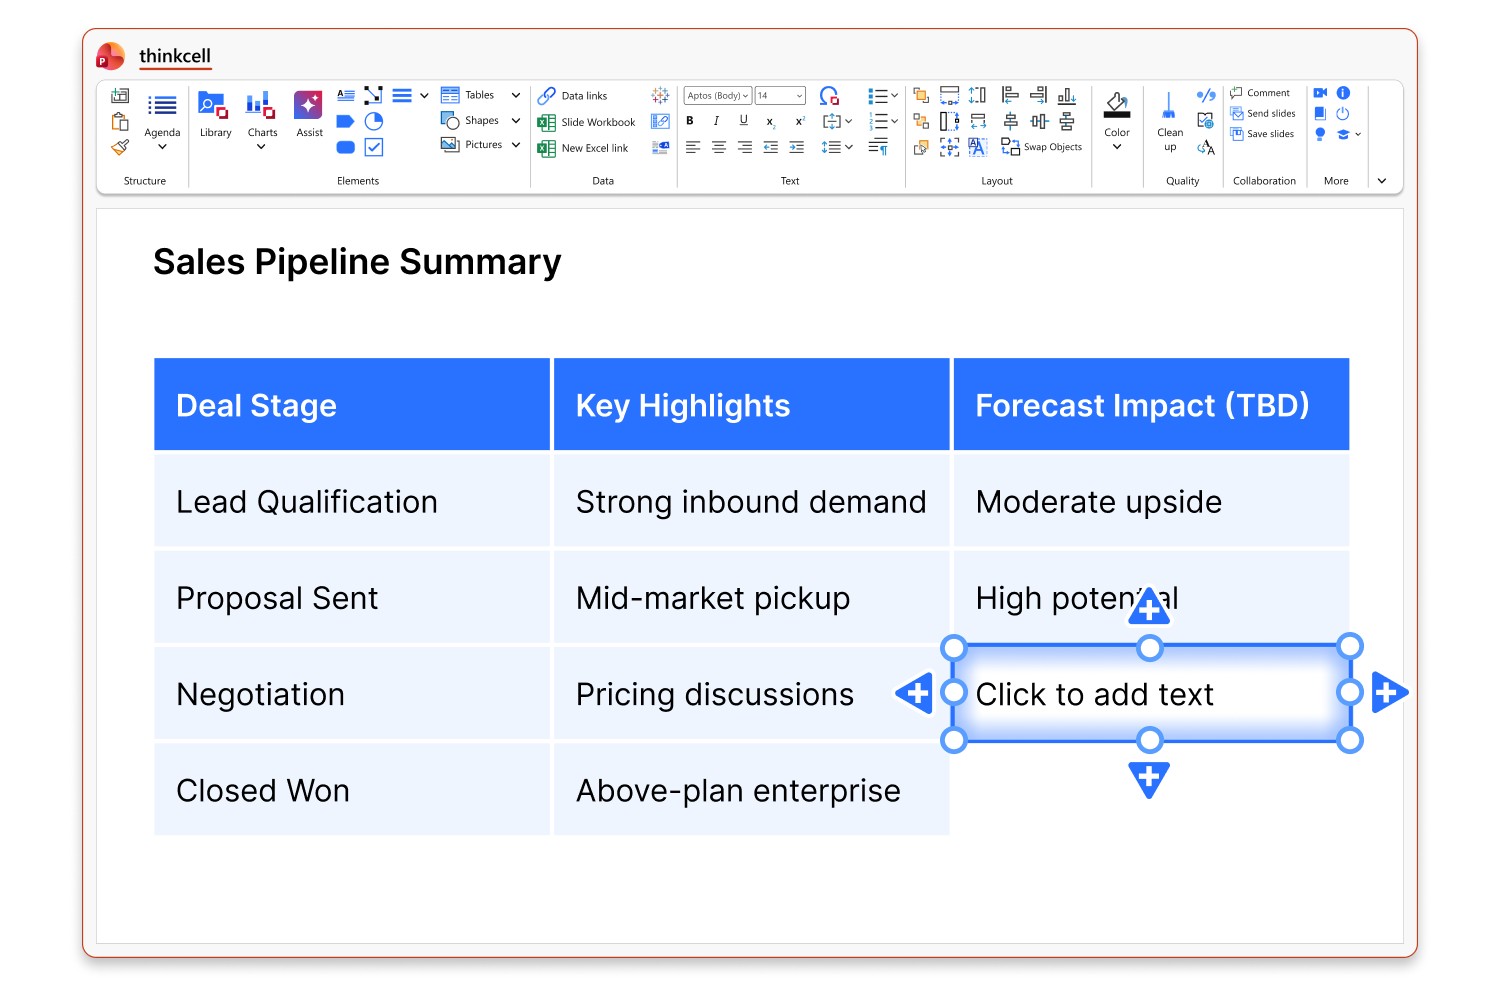Toggle bold text formatting
This screenshot has height=1000, width=1500.
[x=690, y=121]
